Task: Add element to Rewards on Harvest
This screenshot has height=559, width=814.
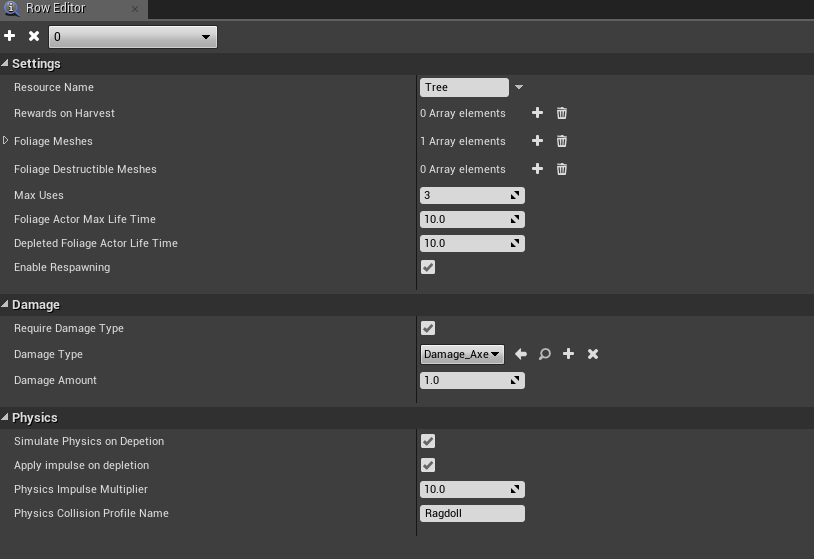Action: 537,113
